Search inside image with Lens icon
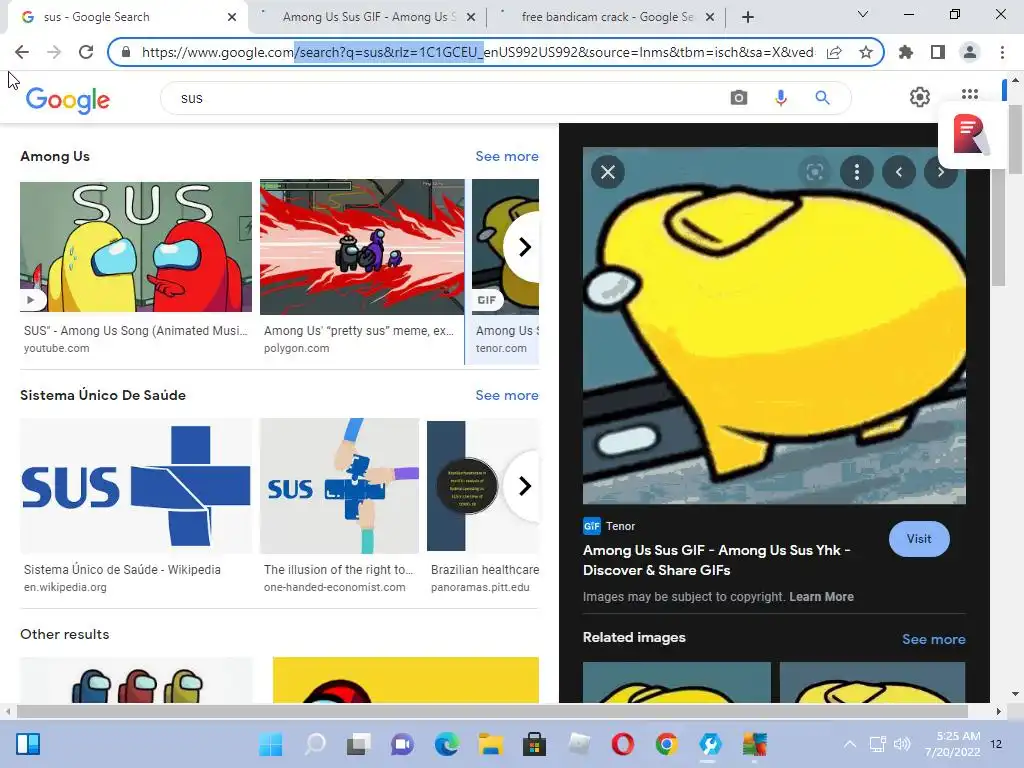Viewport: 1024px width, 768px height. [814, 172]
